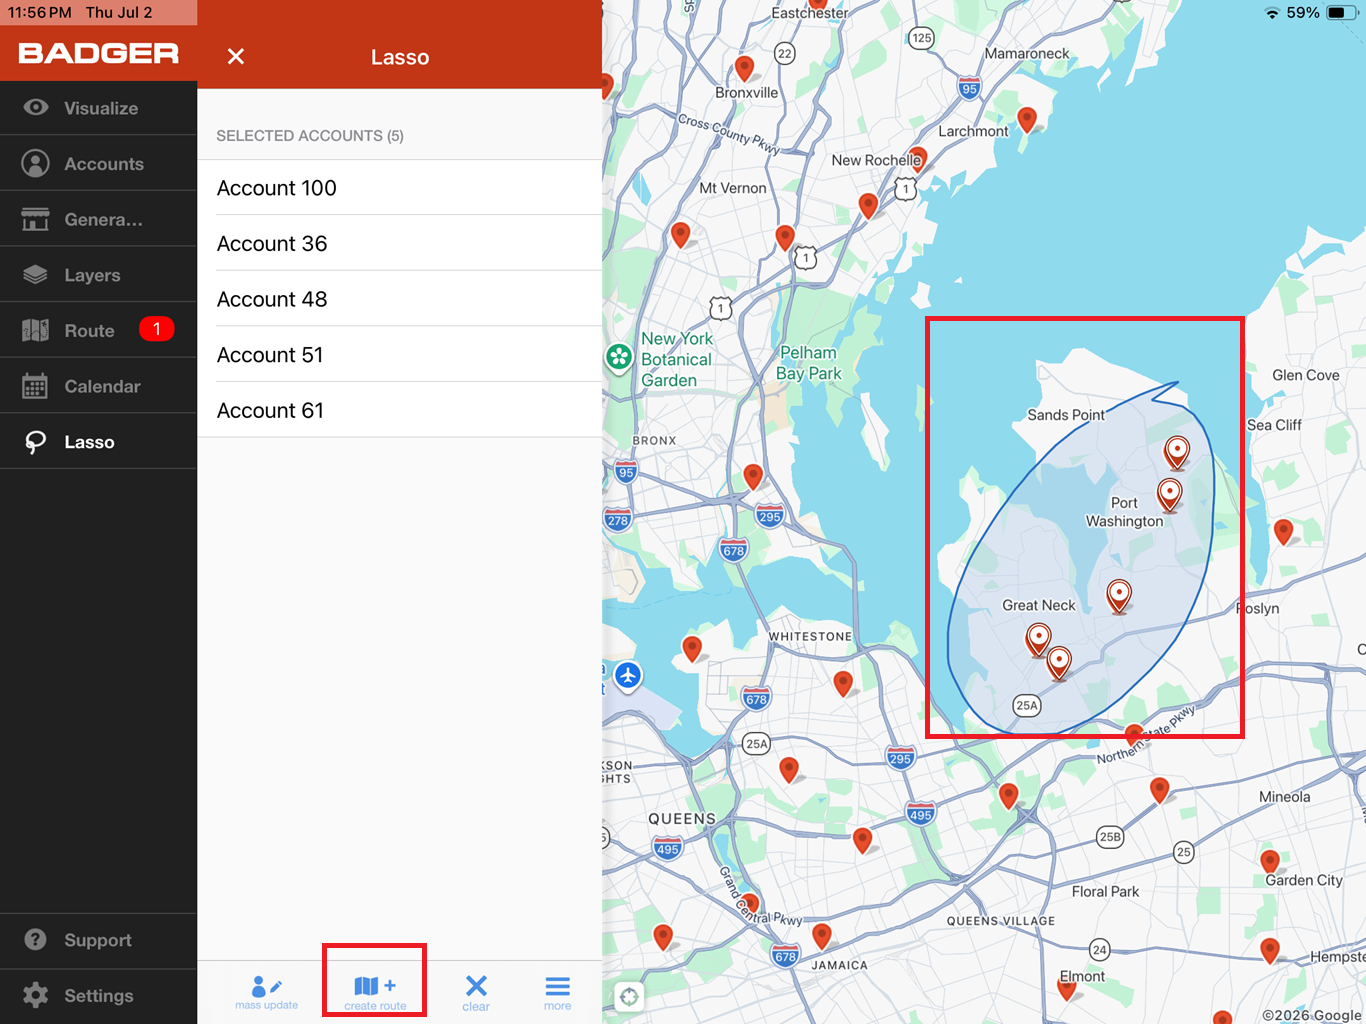
Task: Select Account 51 in the list
Action: click(400, 355)
